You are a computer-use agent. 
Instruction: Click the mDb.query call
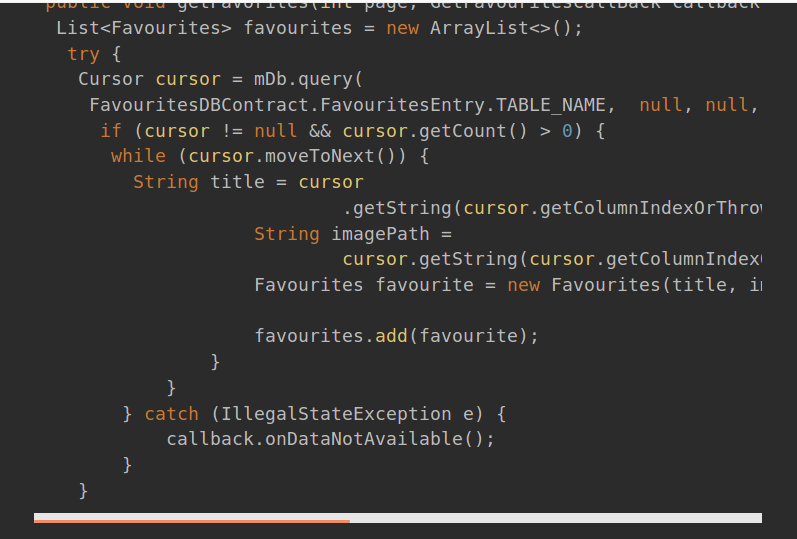point(303,79)
